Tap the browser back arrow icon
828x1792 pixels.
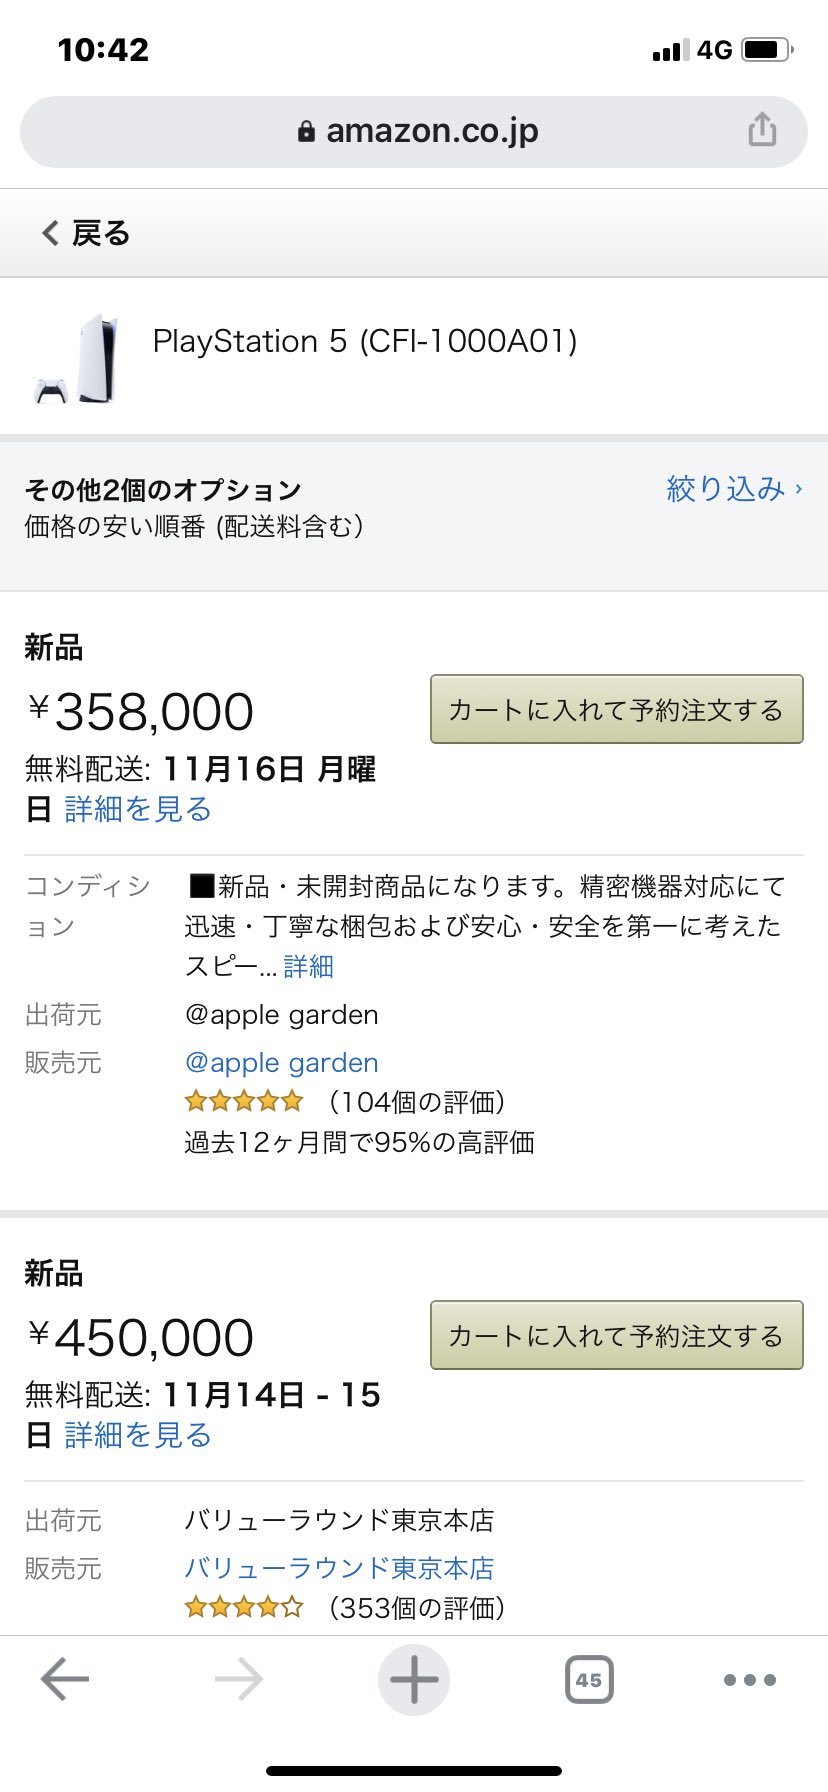click(65, 1679)
